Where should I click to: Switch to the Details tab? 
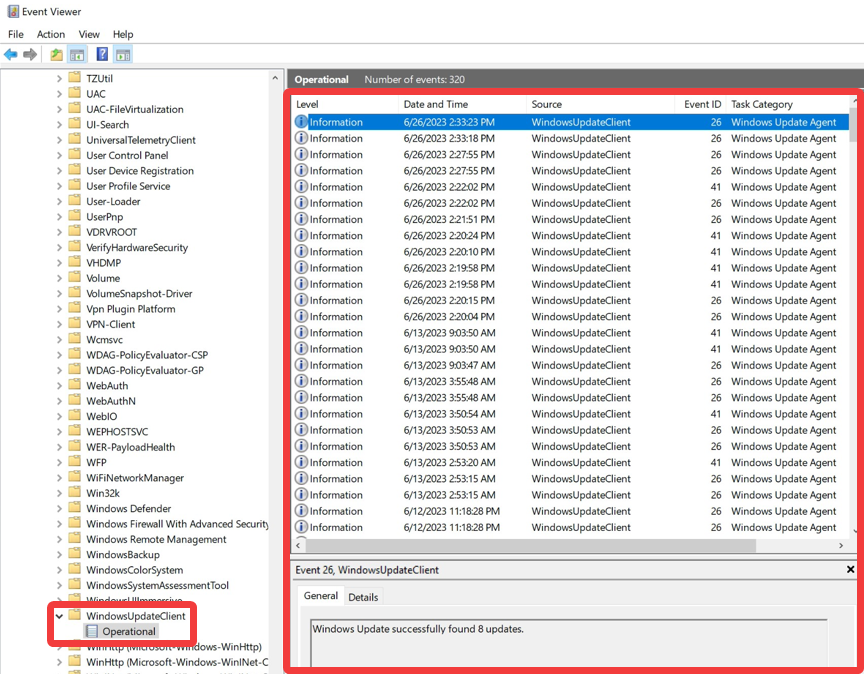pos(363,597)
